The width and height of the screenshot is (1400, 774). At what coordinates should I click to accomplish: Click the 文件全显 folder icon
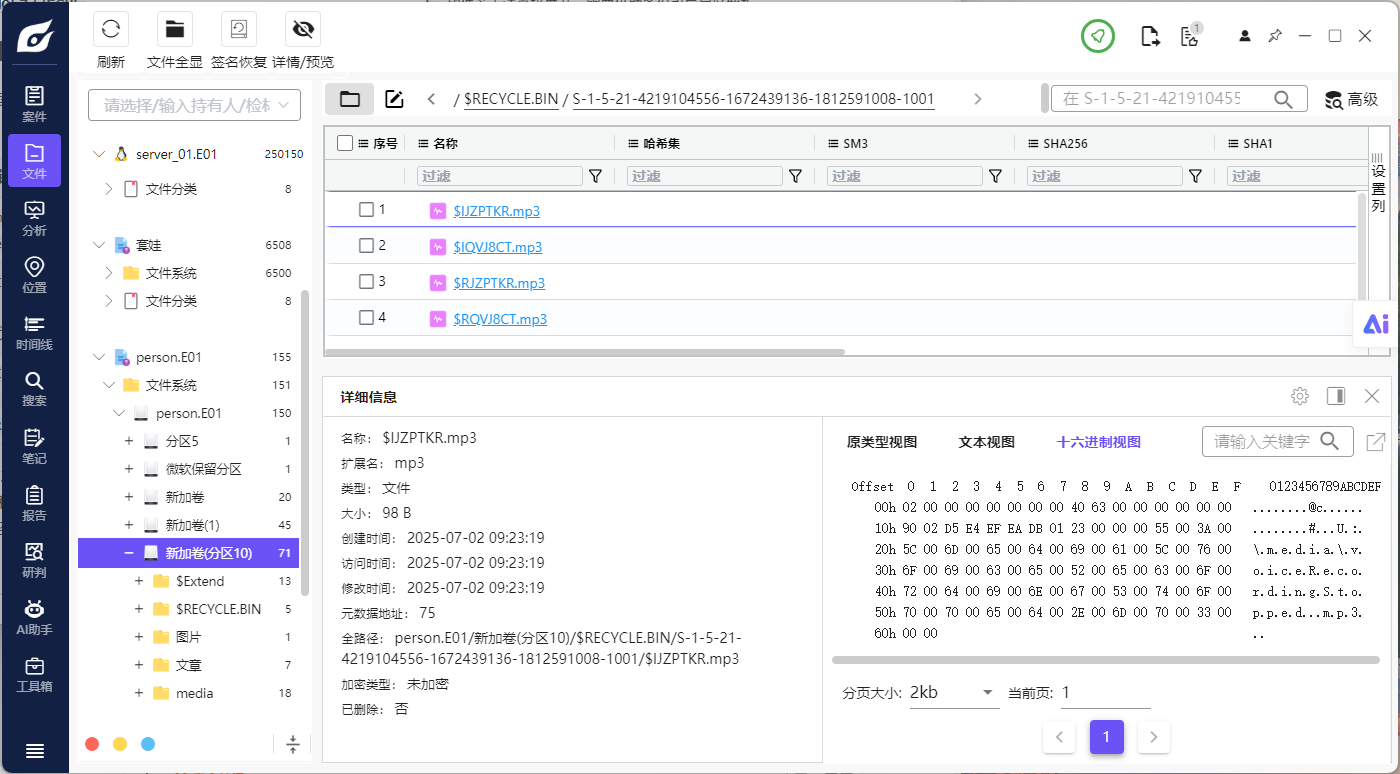pos(175,29)
